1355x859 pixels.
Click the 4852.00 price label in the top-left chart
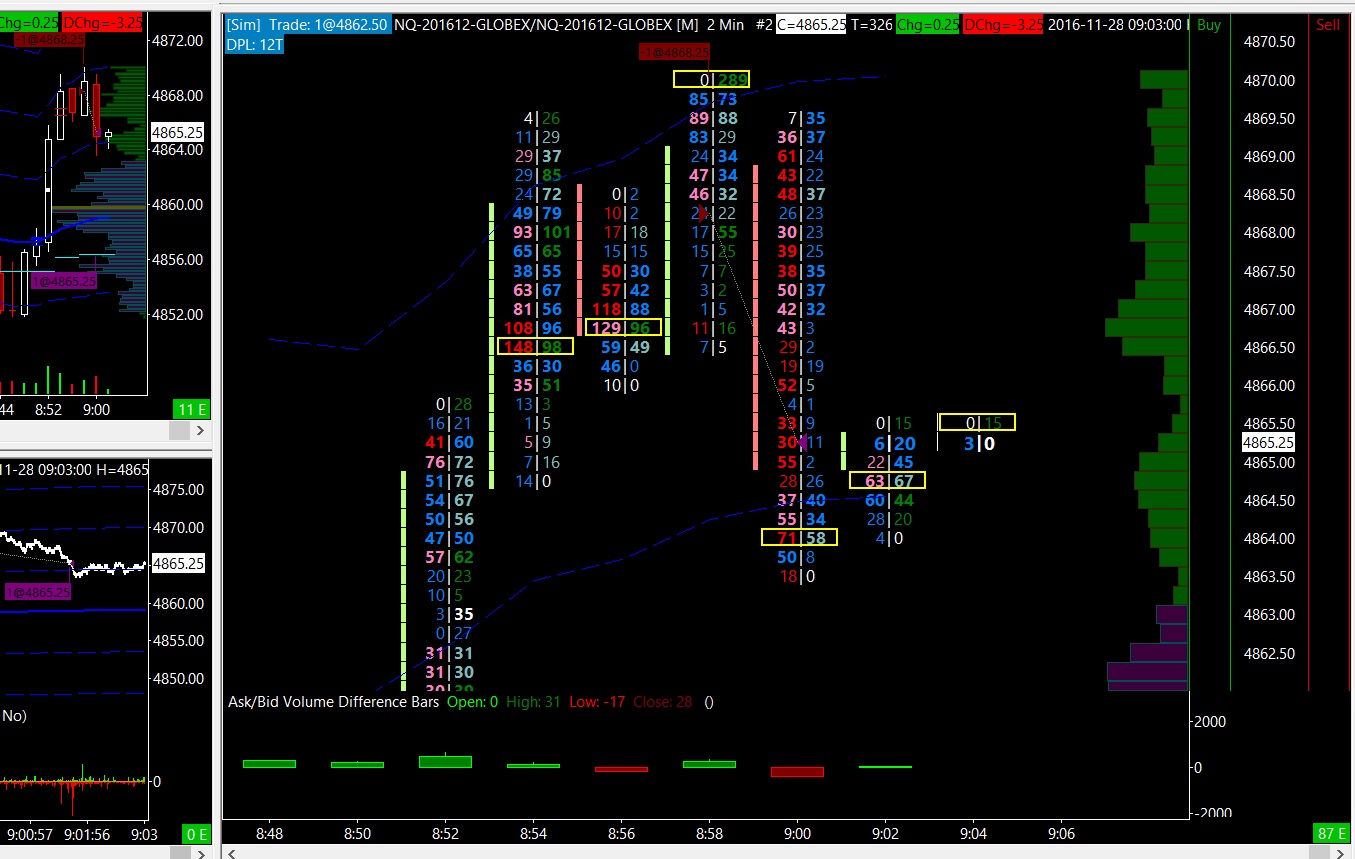180,315
